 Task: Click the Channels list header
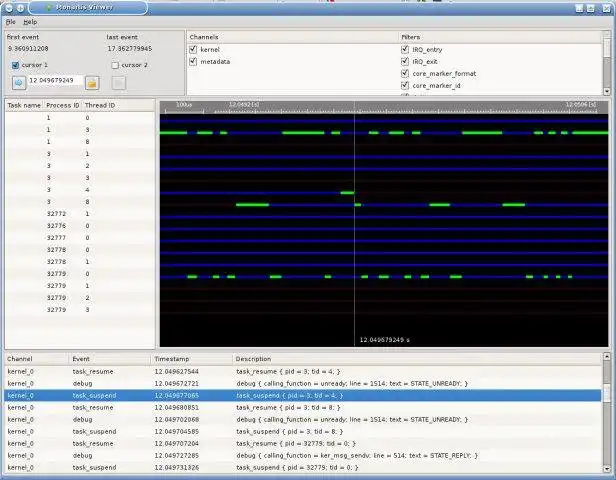(293, 37)
